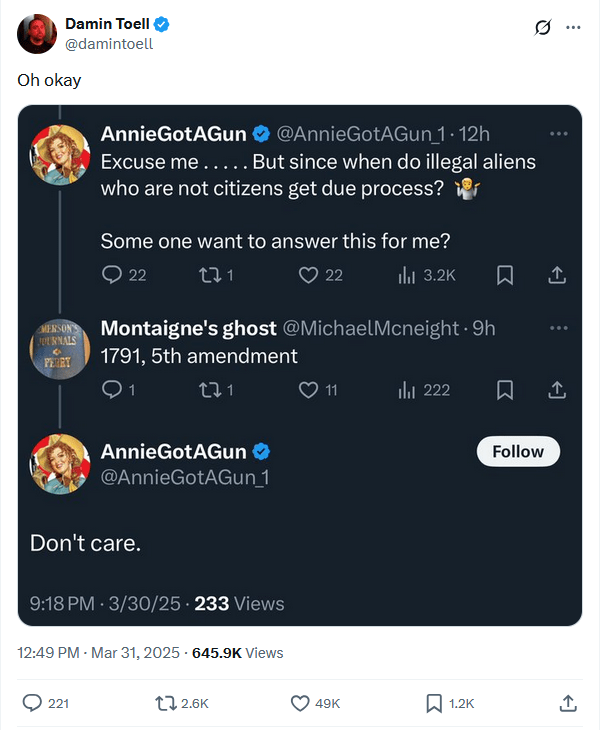This screenshot has height=730, width=602.
Task: Open more options on AnnieGotAGun's first tweet
Action: coord(559,134)
